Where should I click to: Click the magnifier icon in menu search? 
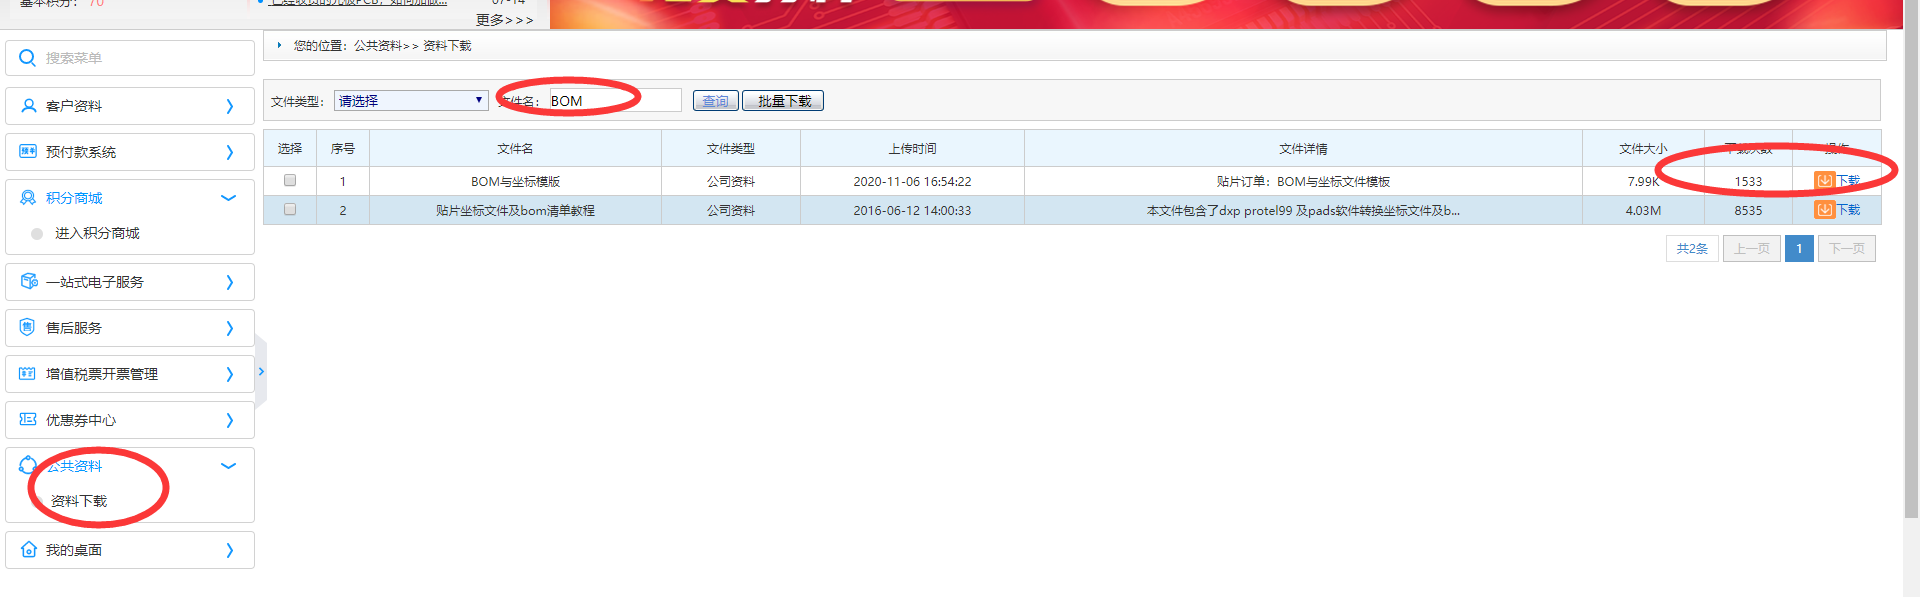tap(28, 58)
